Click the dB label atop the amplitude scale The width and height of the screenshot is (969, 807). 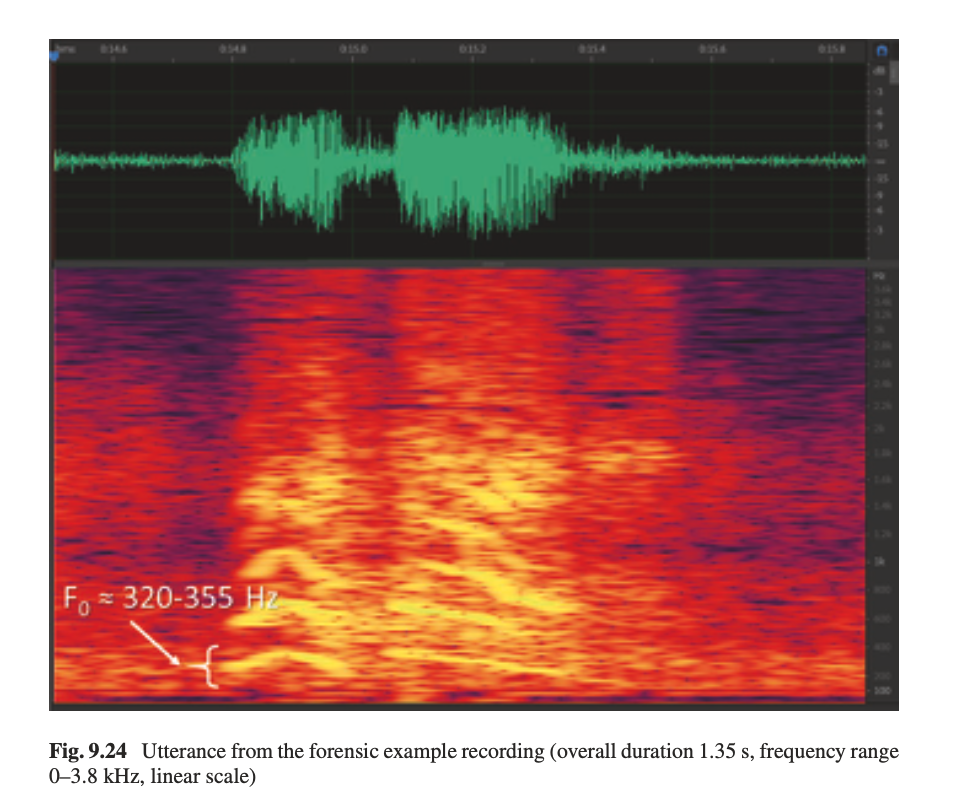click(881, 69)
